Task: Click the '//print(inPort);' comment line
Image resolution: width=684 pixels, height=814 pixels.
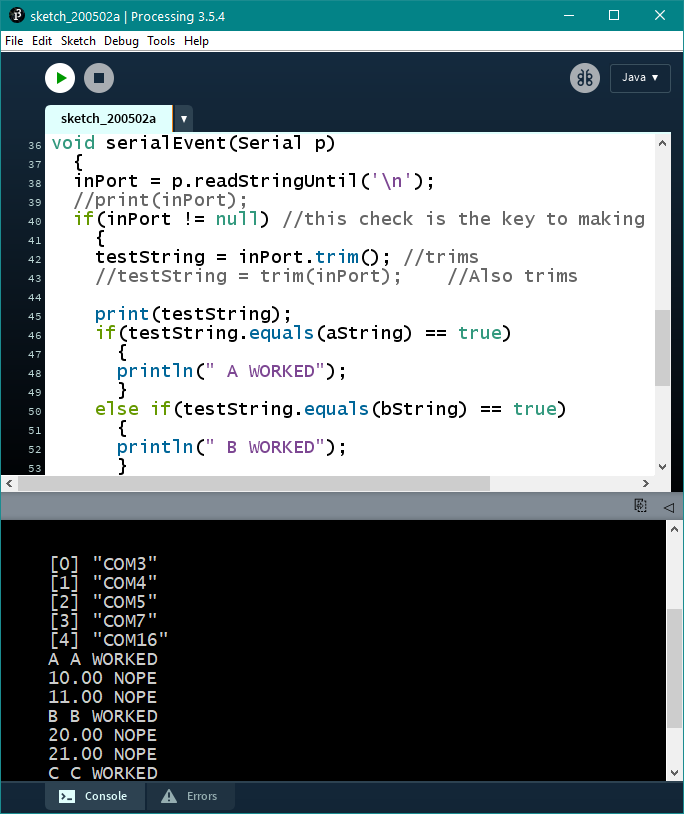Action: (x=160, y=200)
